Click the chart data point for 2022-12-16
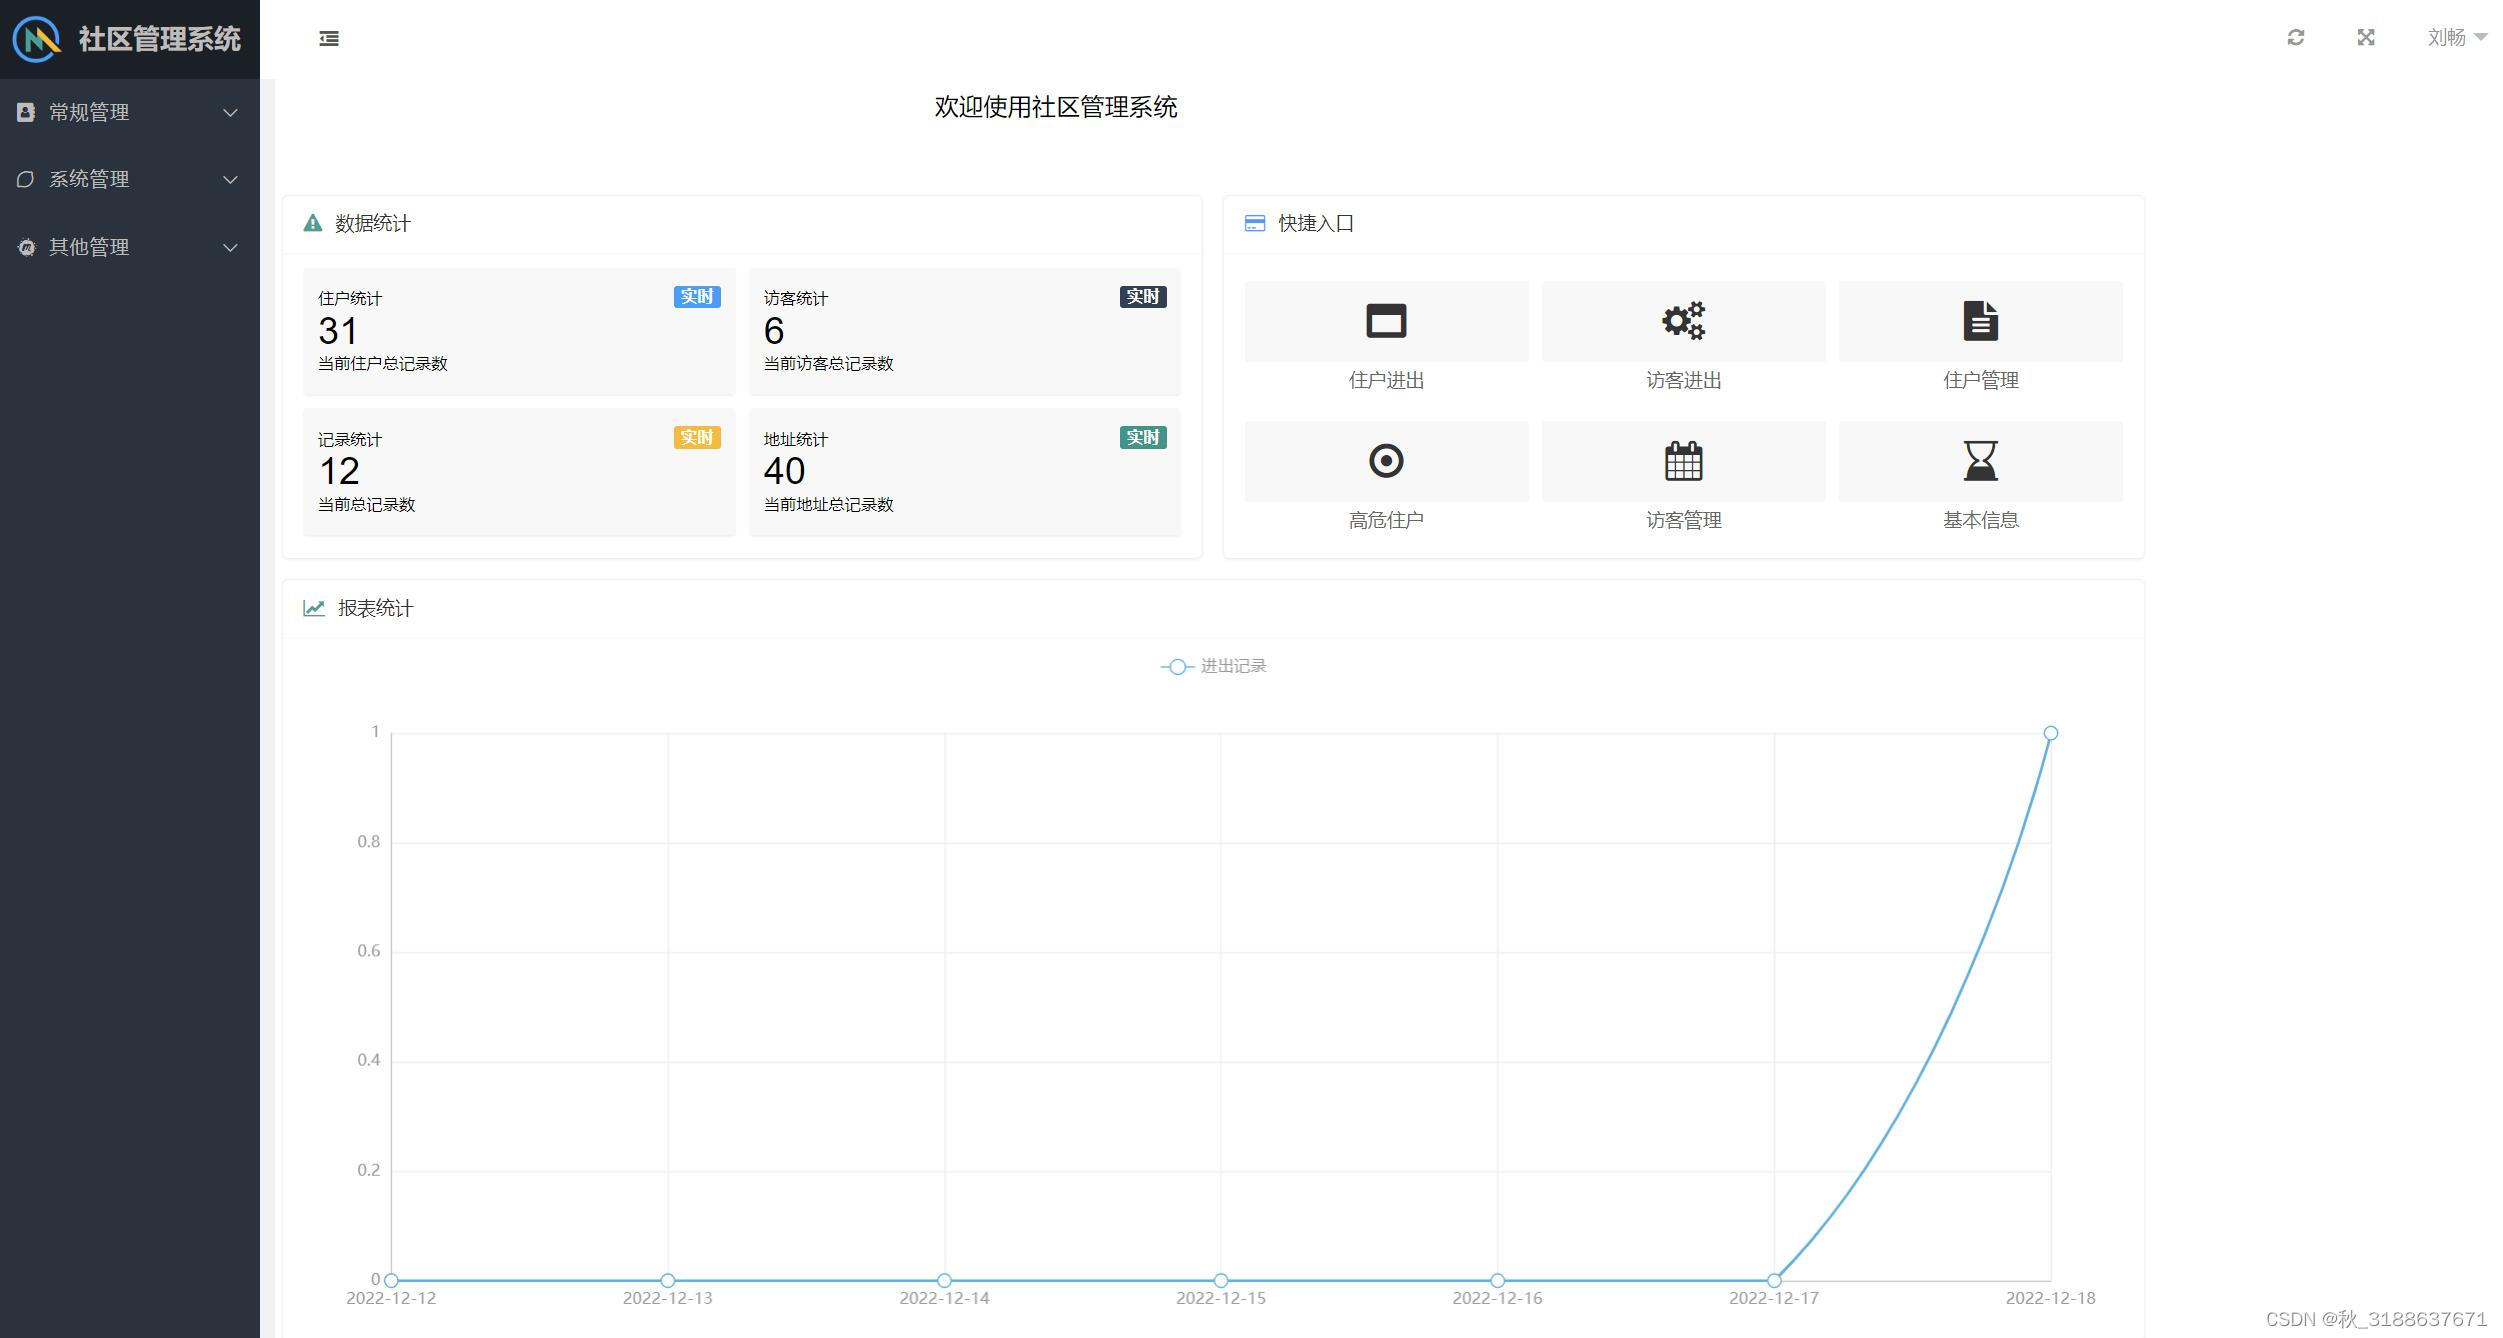2503x1338 pixels. click(1497, 1280)
